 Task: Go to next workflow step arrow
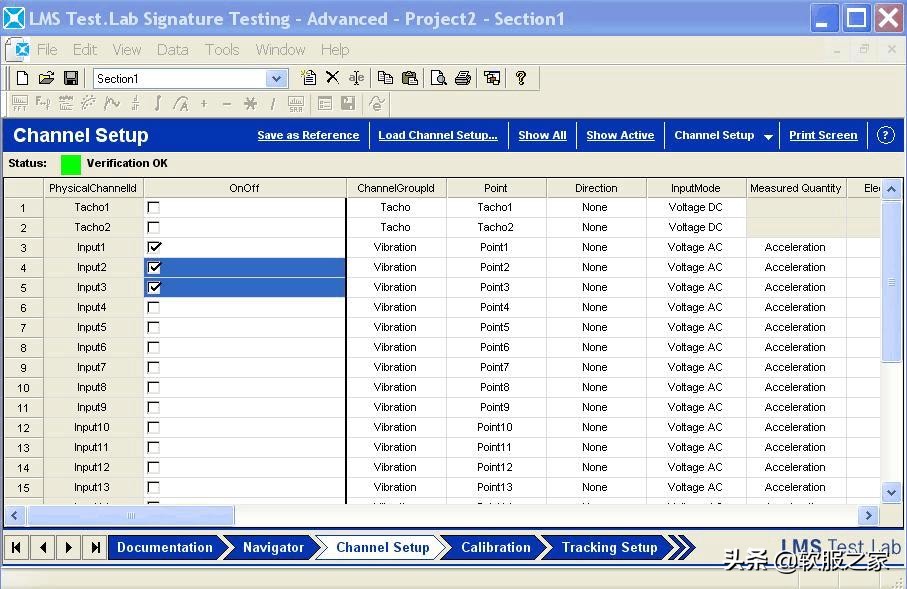[69, 547]
